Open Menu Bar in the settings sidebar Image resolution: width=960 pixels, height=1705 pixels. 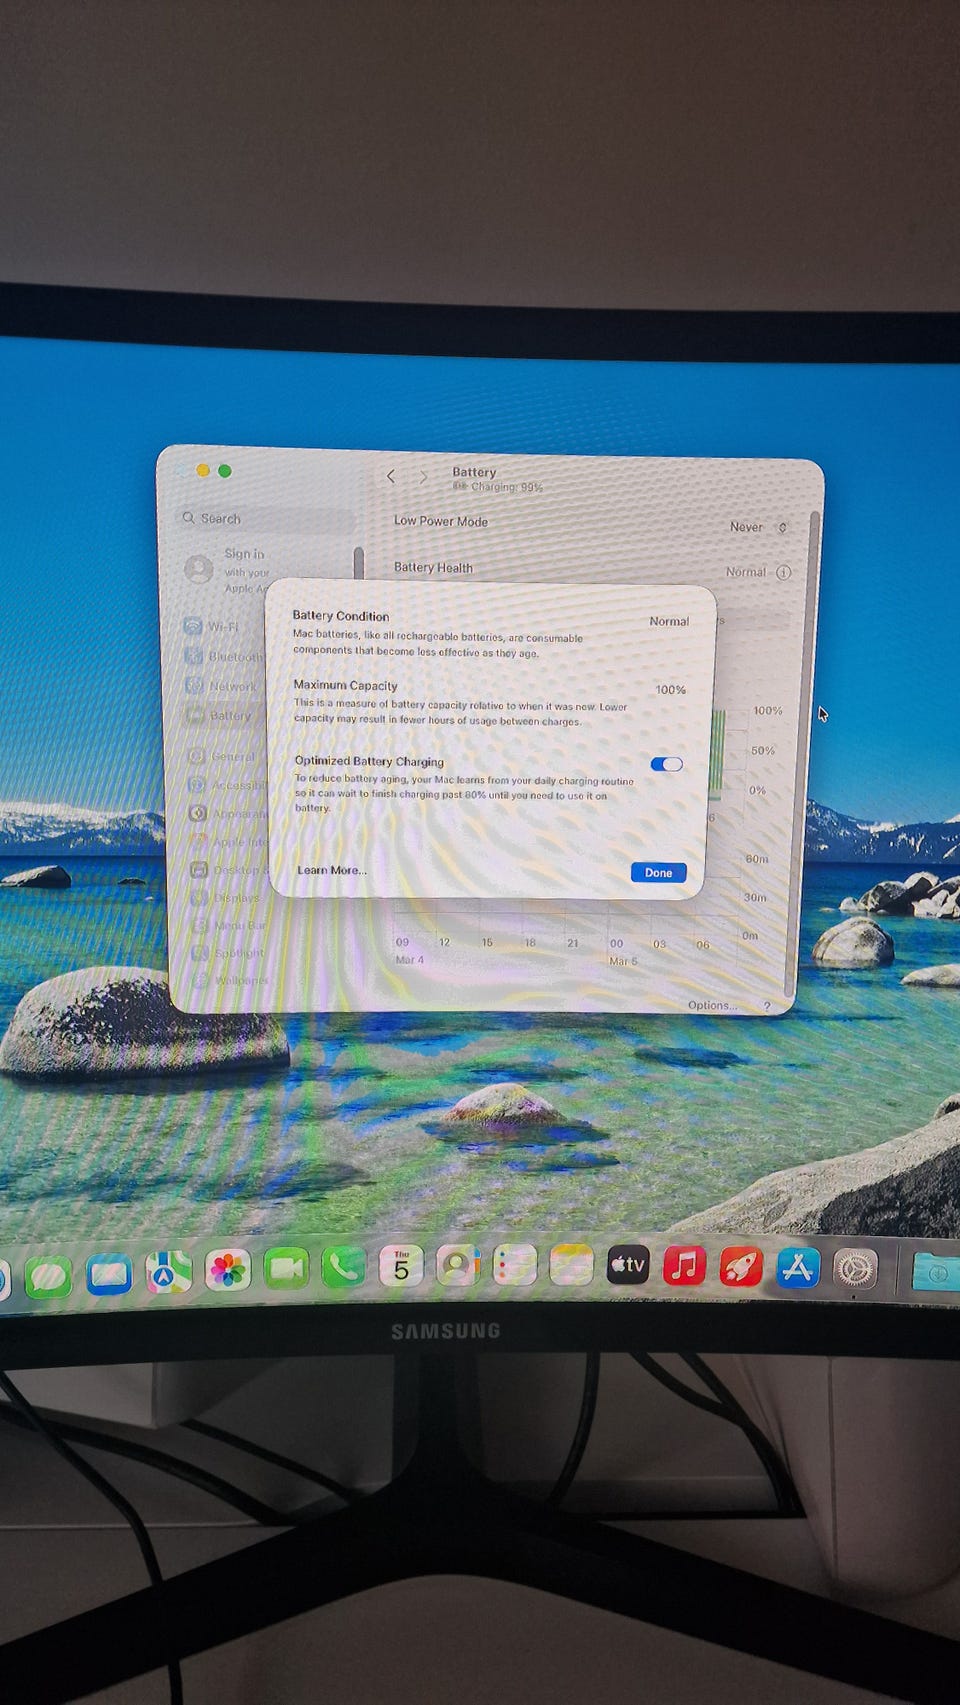(229, 926)
